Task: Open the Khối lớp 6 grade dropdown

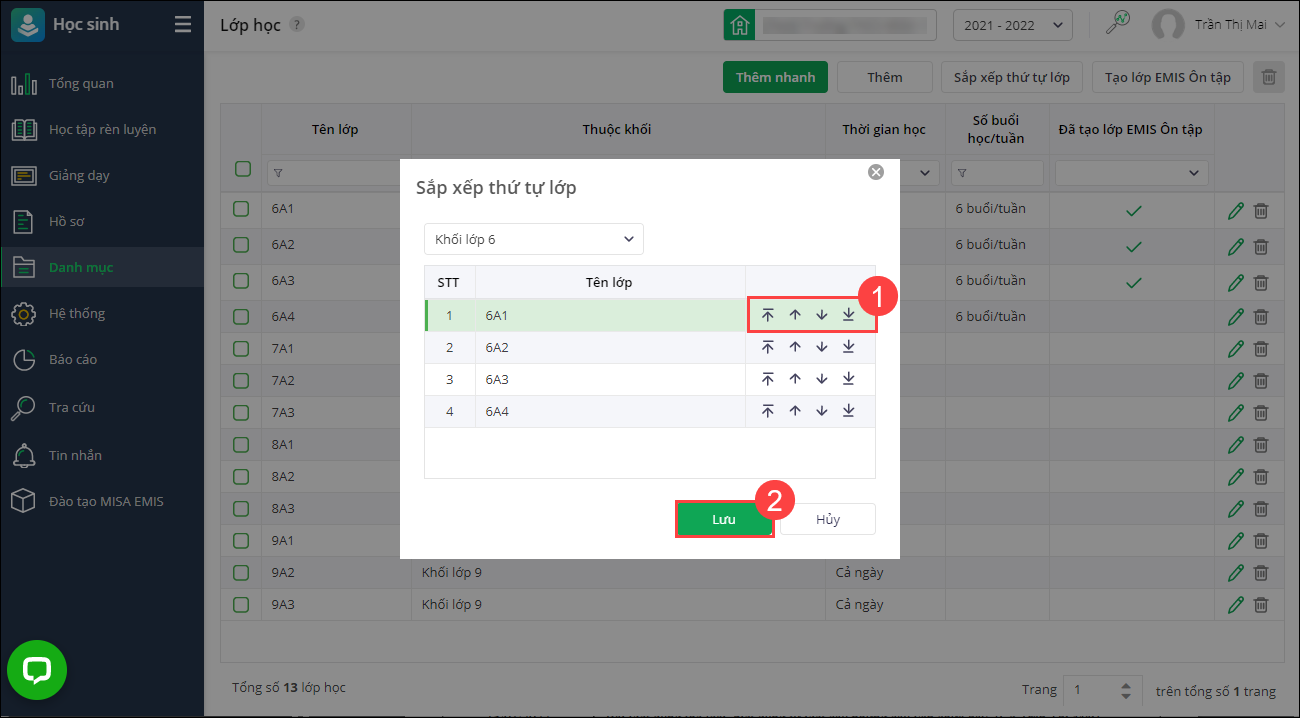Action: 534,239
